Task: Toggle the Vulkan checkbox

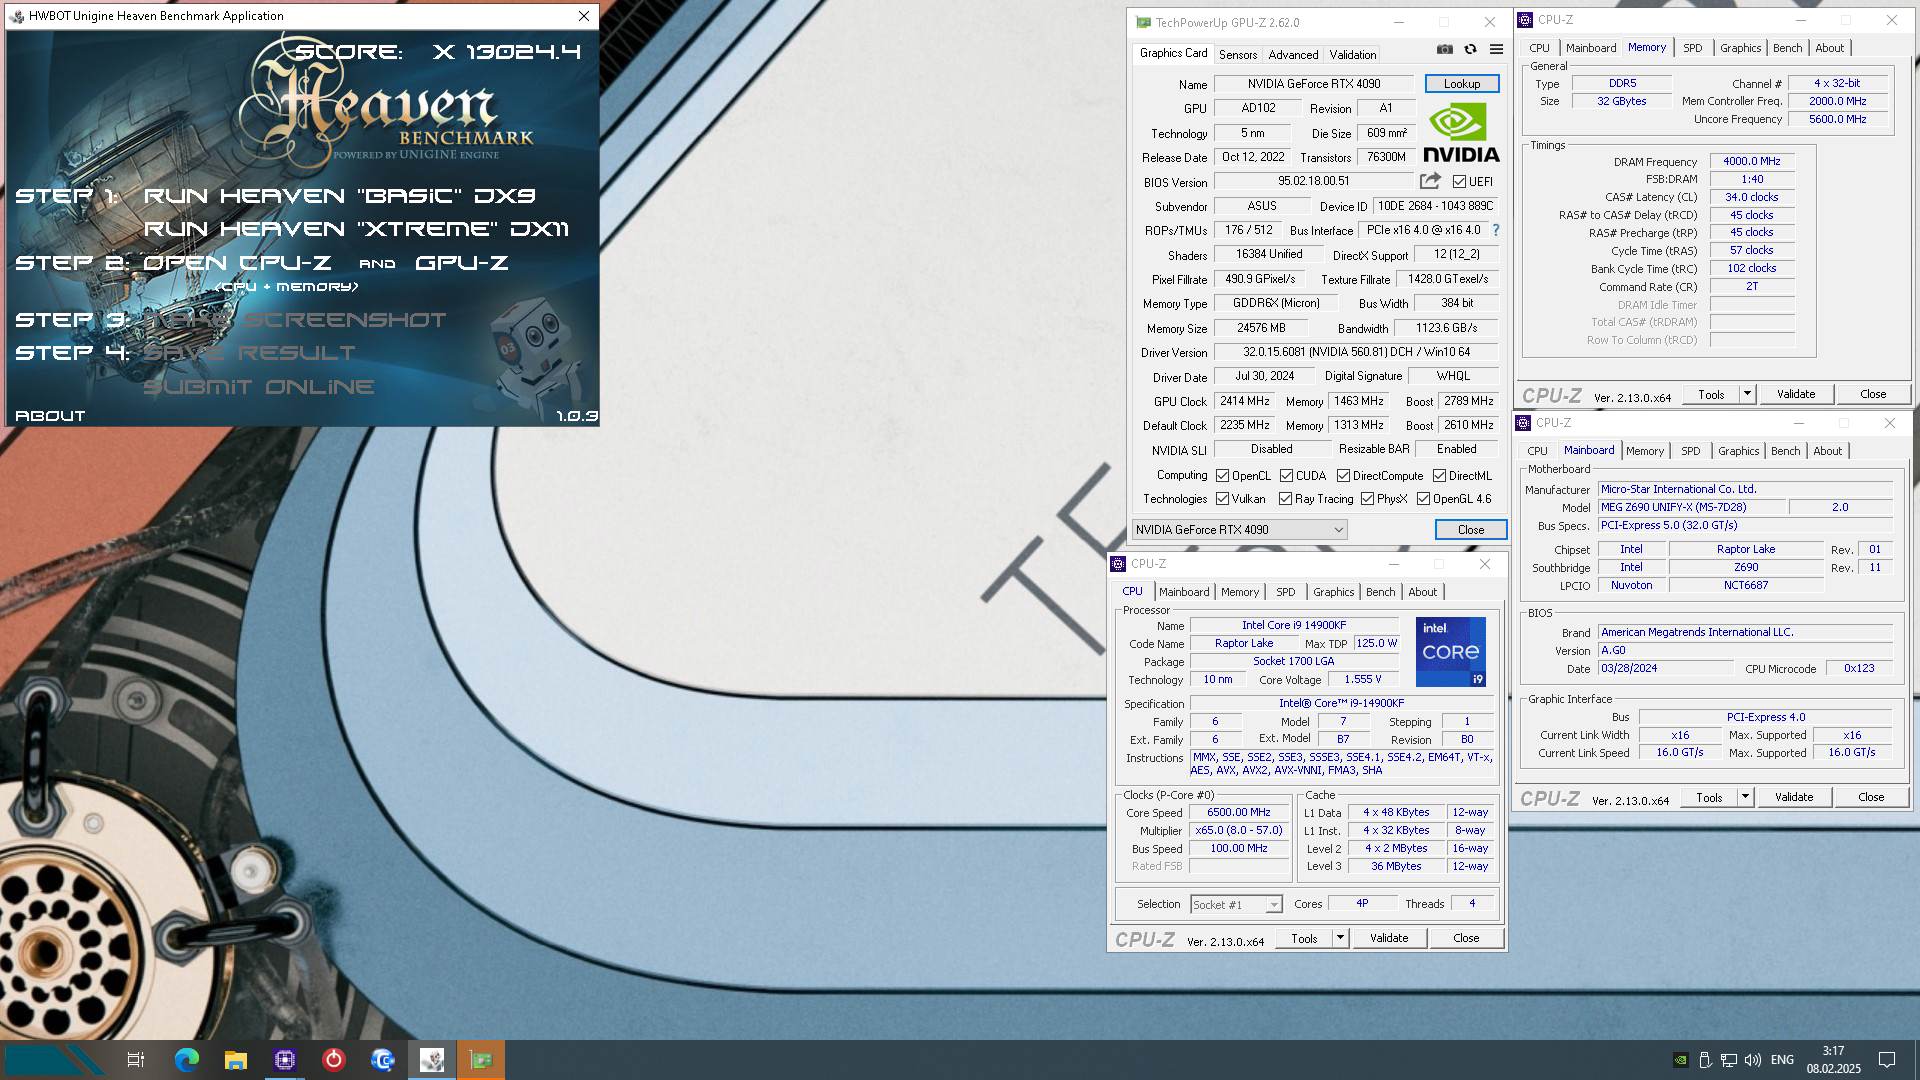Action: click(1222, 499)
